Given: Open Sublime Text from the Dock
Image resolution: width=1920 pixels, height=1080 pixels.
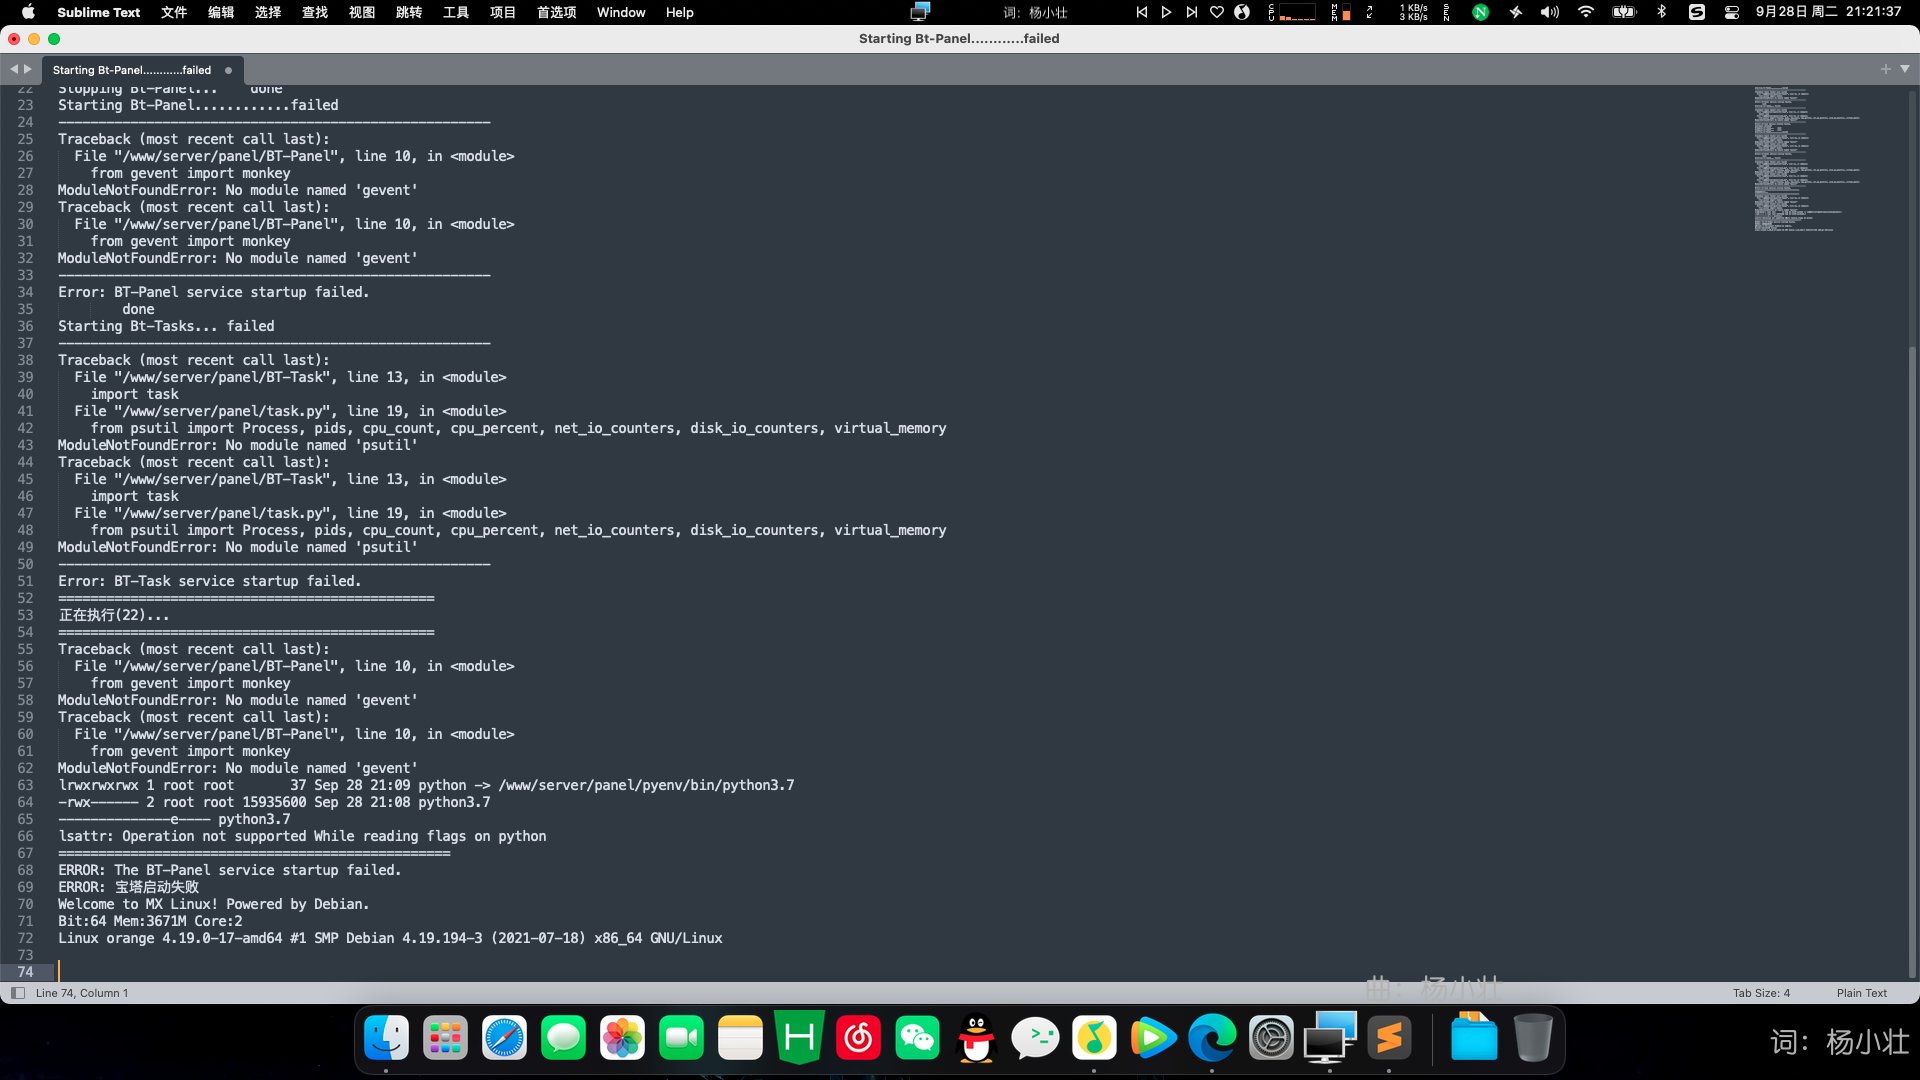Looking at the screenshot, I should click(1389, 1038).
